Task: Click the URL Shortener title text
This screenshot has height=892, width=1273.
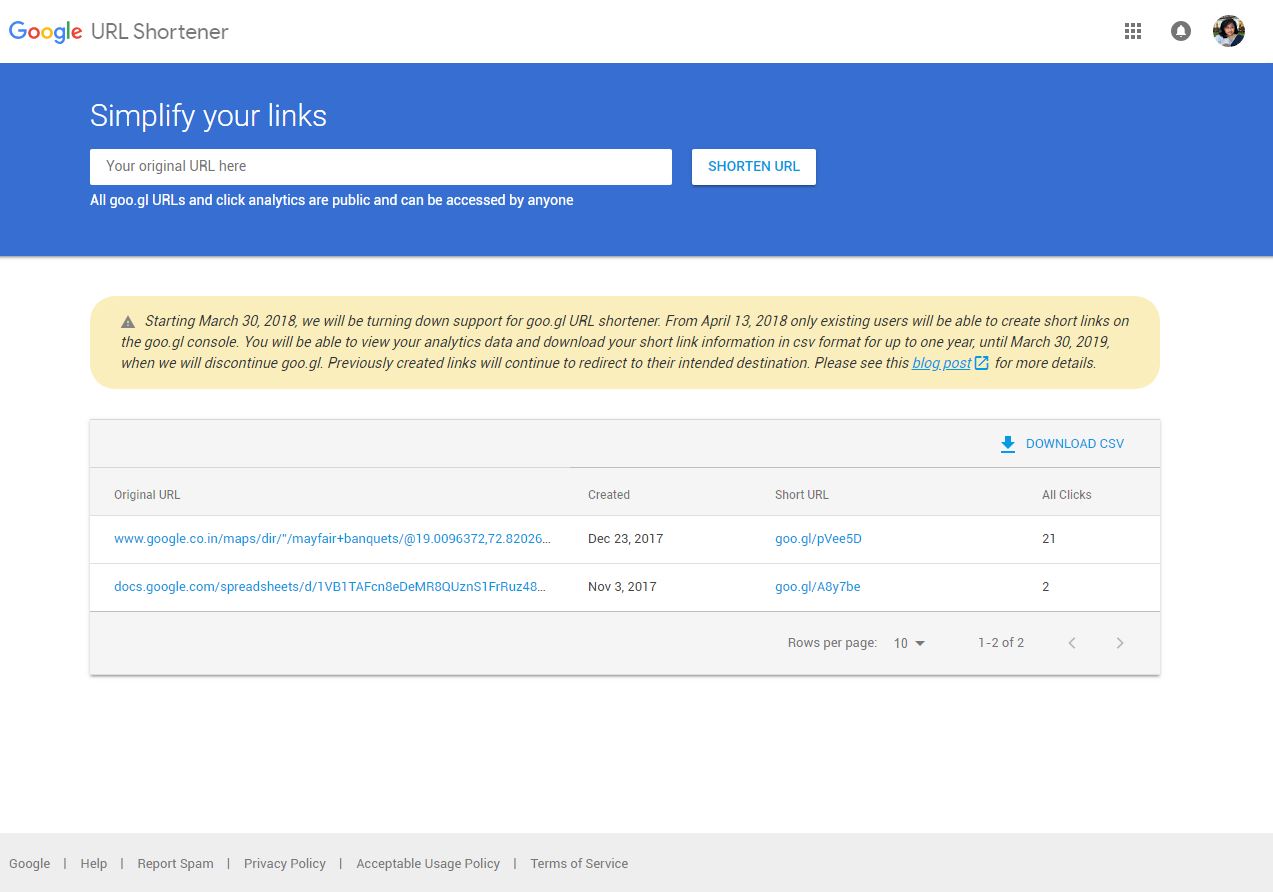Action: (160, 31)
